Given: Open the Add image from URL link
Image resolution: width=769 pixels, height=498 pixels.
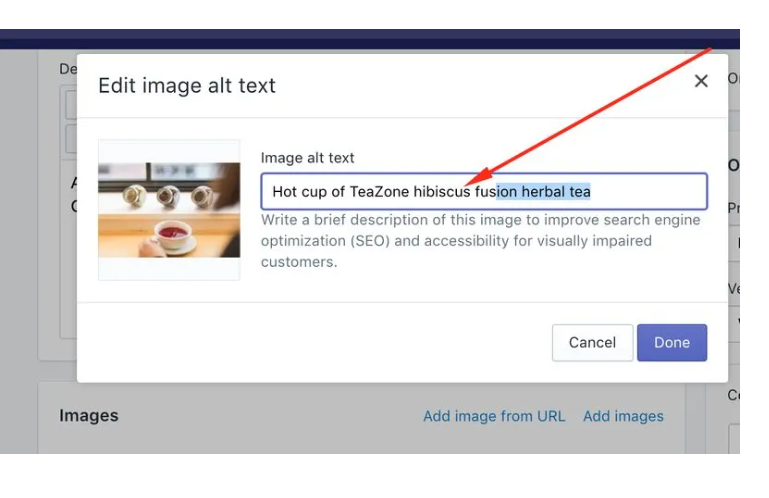Looking at the screenshot, I should pos(494,416).
